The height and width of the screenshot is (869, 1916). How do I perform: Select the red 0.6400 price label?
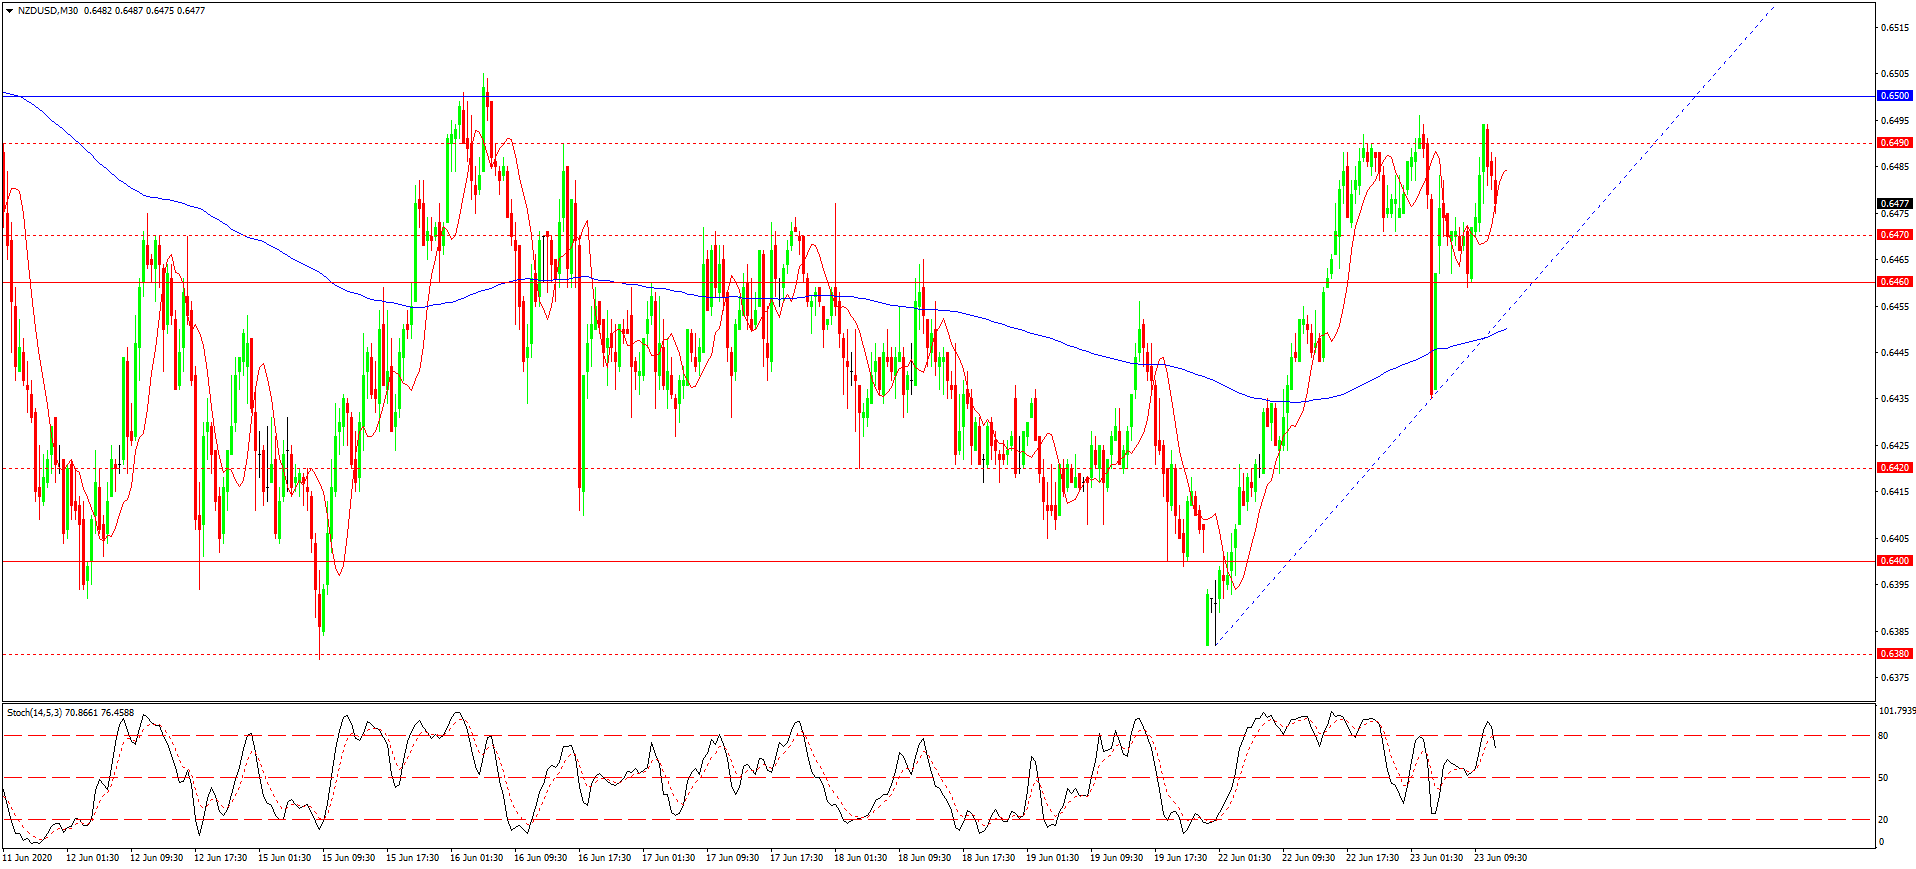tap(1895, 561)
